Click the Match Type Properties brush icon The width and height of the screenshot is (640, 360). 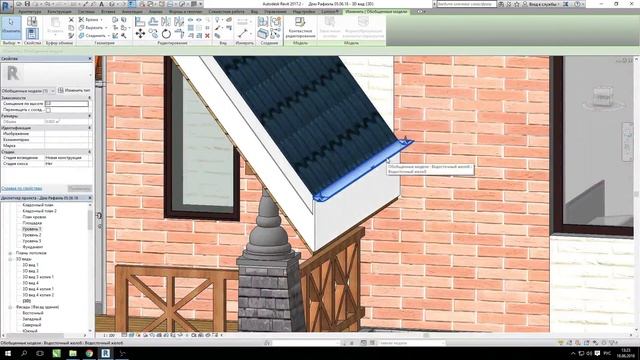point(71,36)
